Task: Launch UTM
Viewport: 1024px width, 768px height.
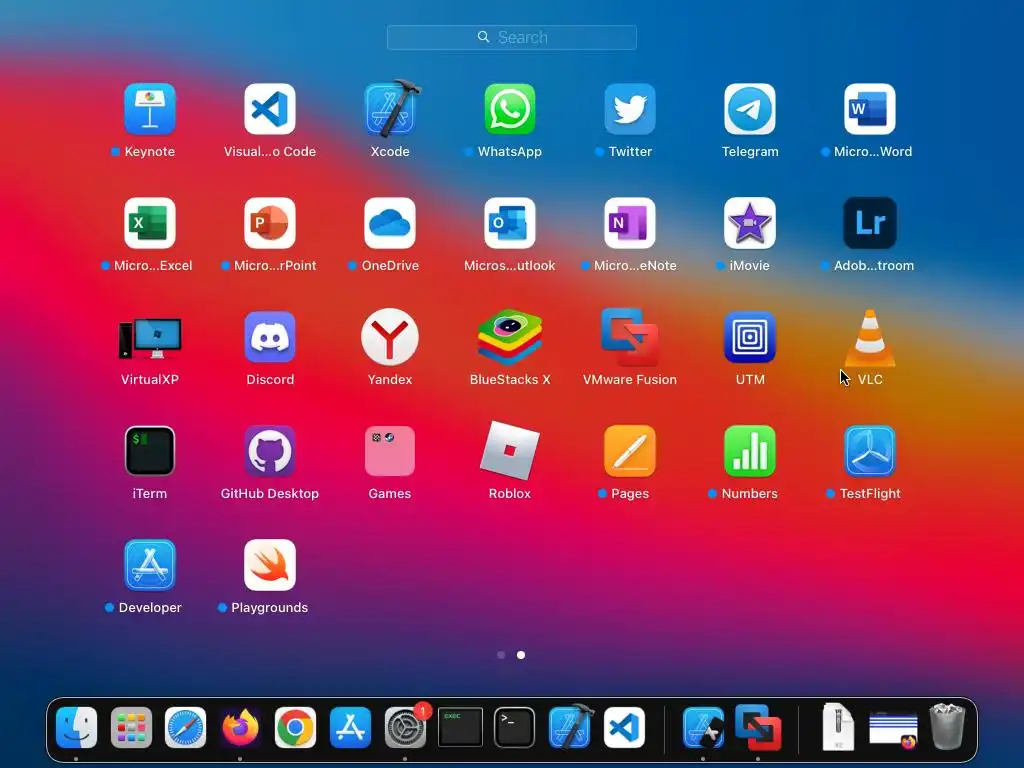Action: point(750,337)
